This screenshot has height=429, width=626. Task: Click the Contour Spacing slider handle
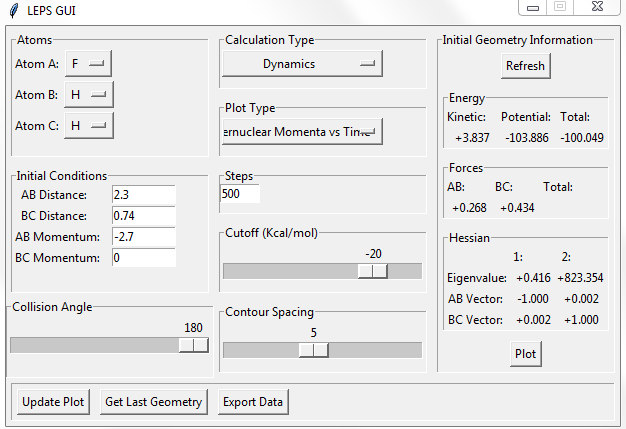click(313, 349)
